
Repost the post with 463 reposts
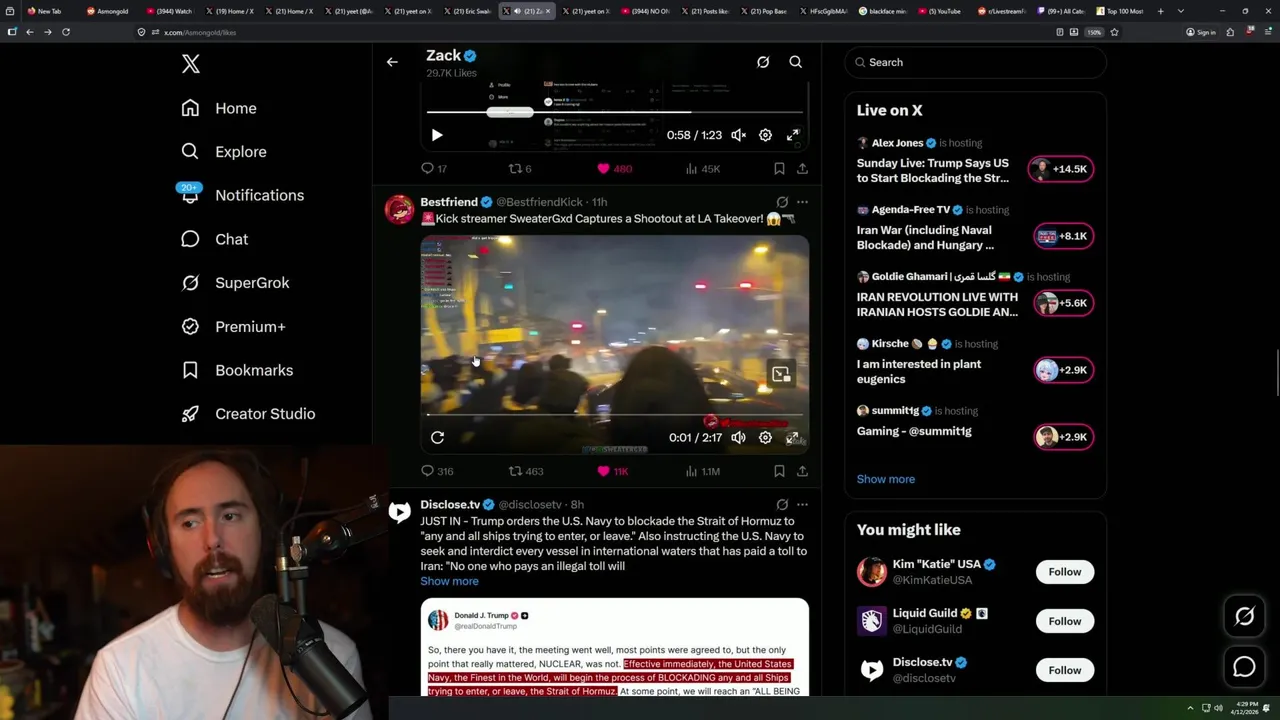pyautogui.click(x=526, y=471)
